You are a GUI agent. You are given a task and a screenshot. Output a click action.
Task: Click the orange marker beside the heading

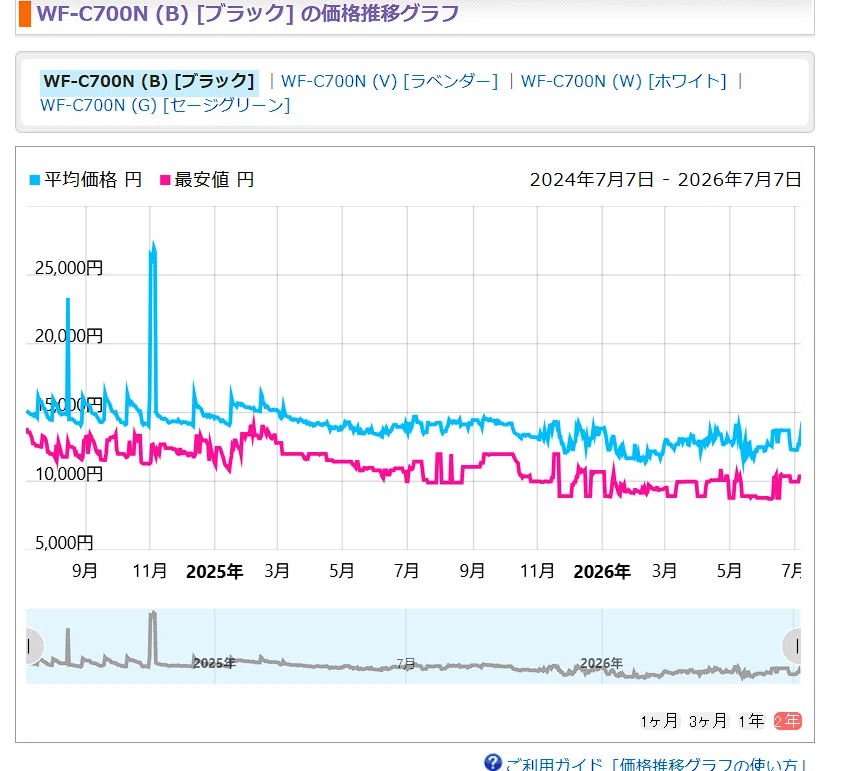pos(25,13)
